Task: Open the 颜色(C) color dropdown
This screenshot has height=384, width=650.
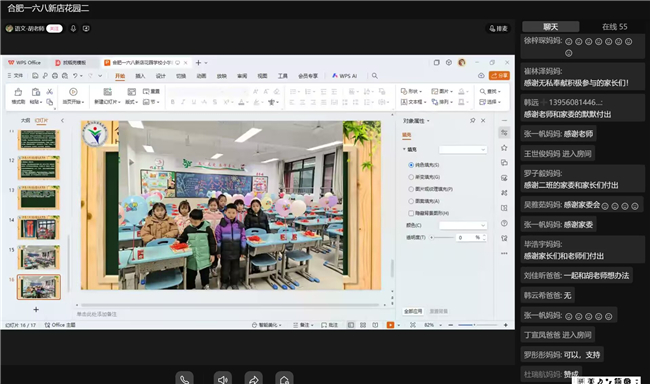Action: click(463, 225)
